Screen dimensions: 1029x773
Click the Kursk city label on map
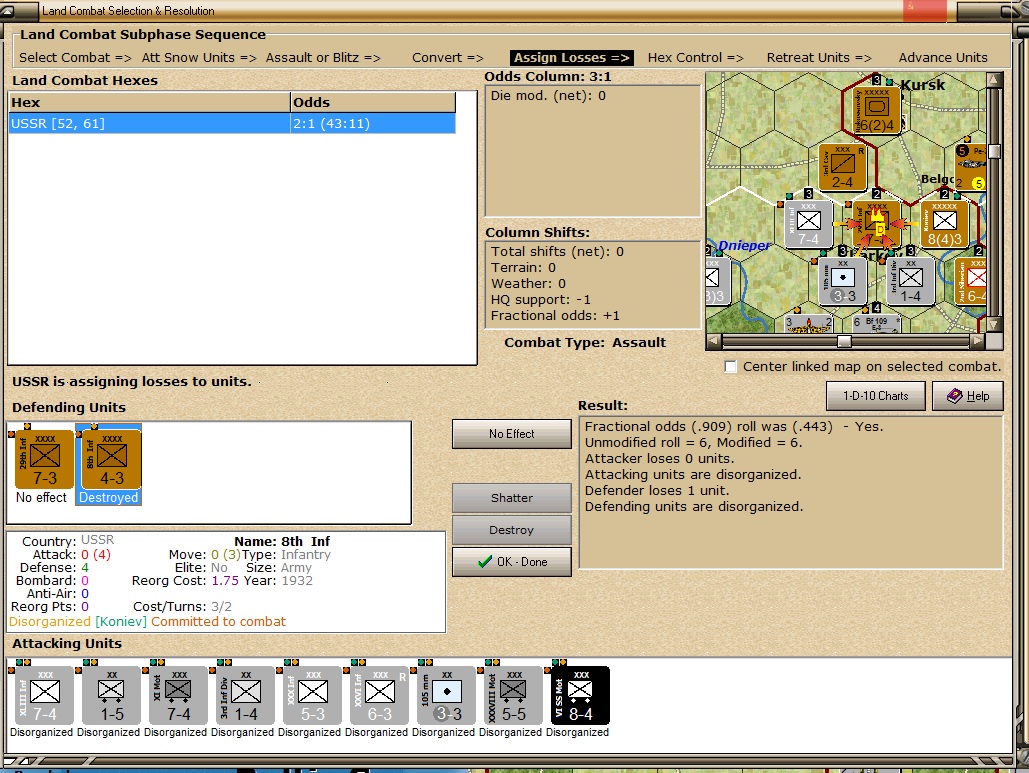click(923, 85)
